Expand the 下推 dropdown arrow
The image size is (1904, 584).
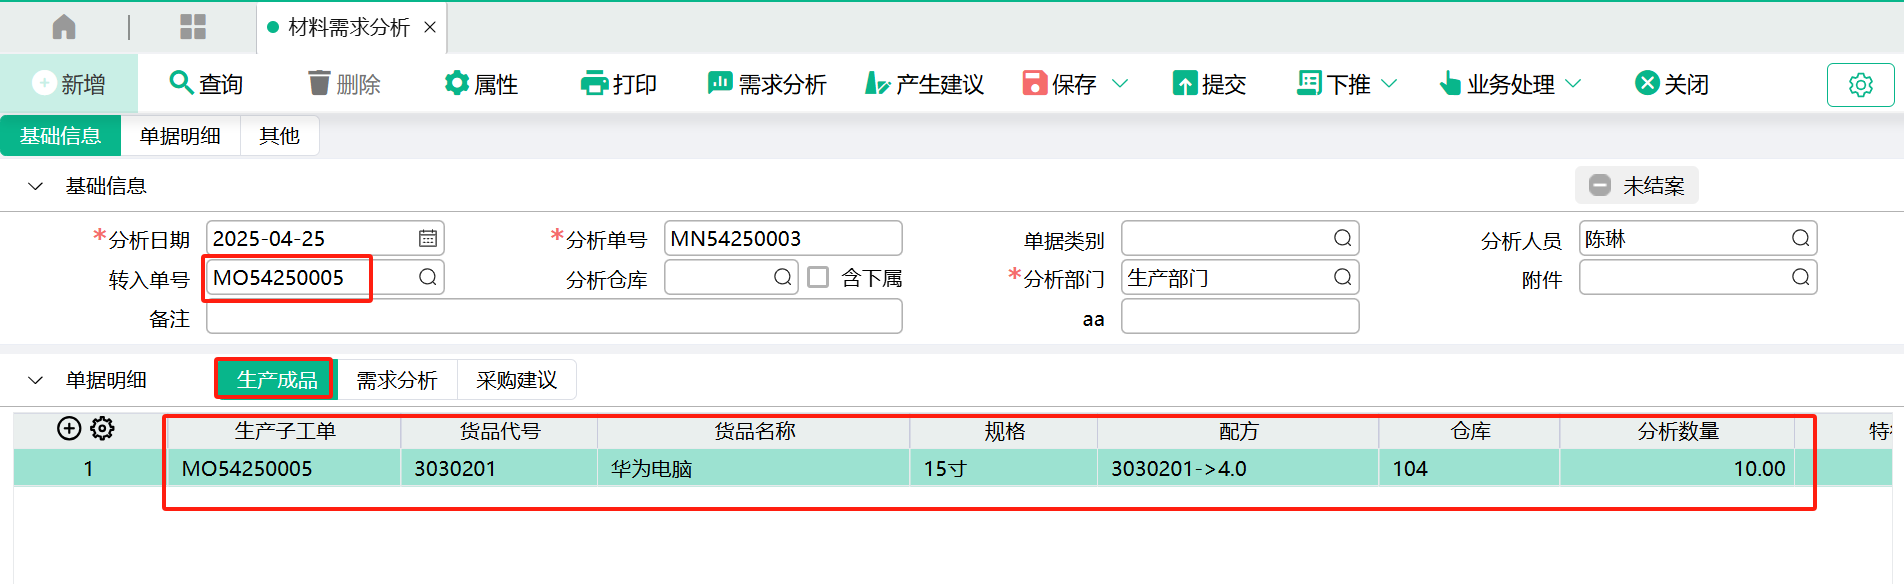[1389, 84]
